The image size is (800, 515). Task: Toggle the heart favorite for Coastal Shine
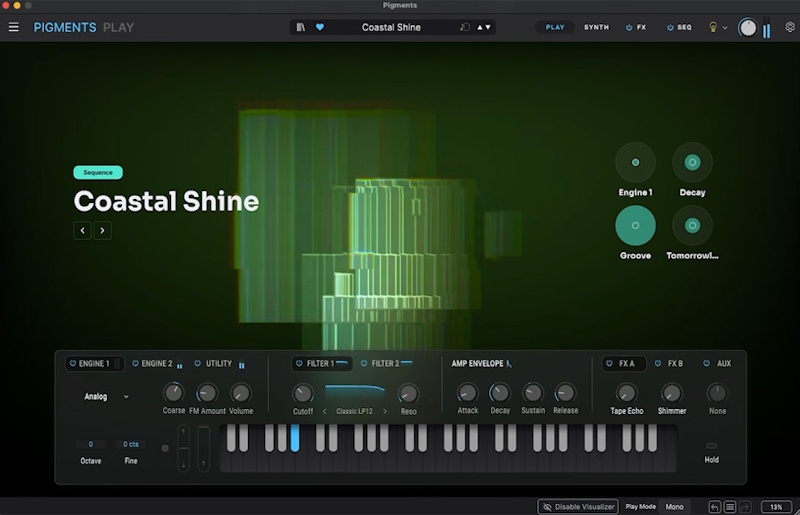[x=320, y=27]
